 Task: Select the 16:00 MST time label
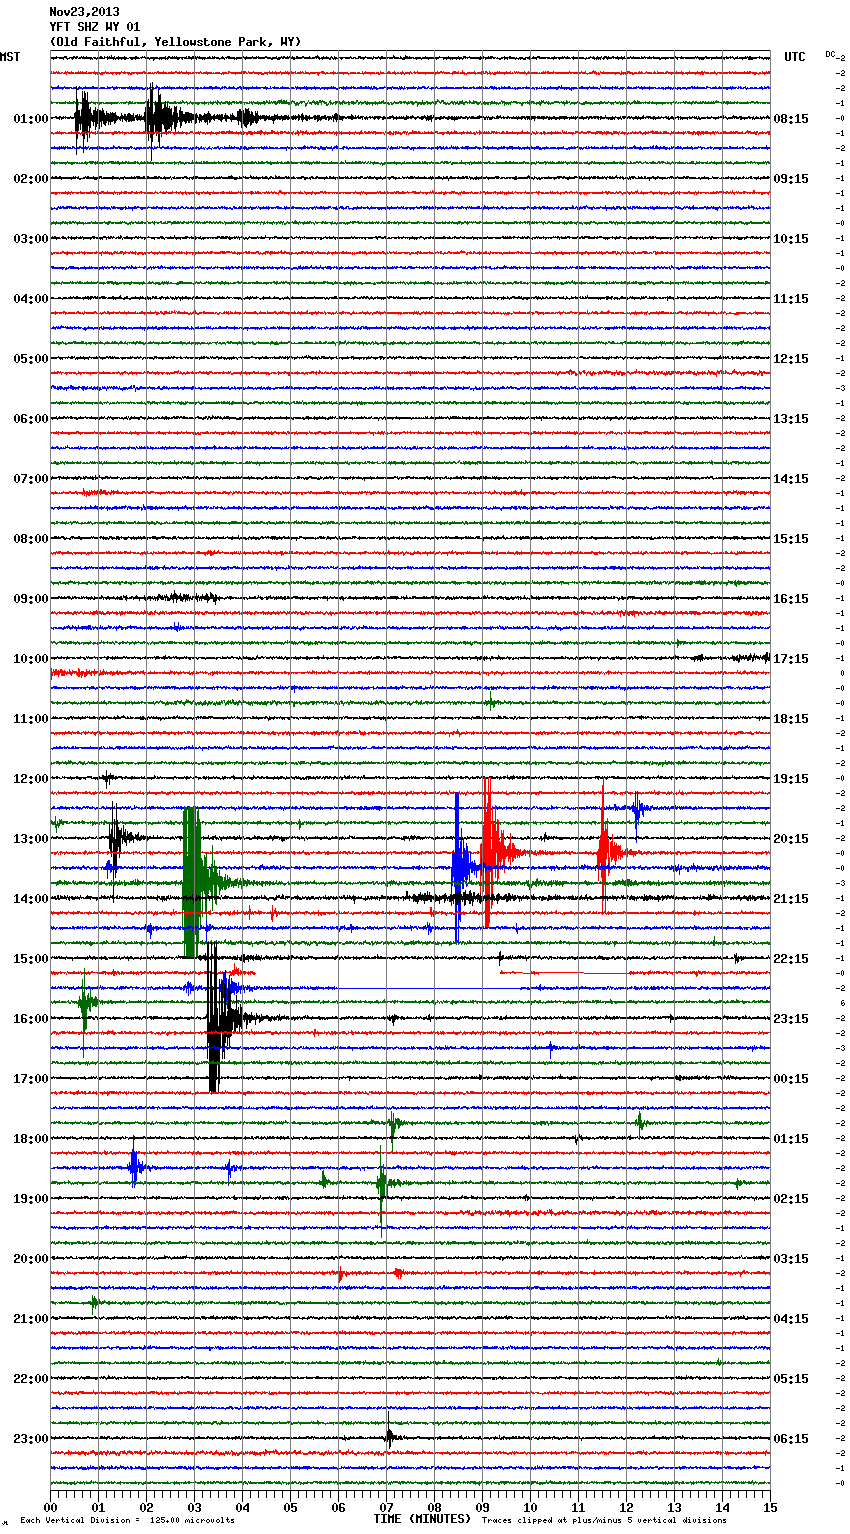coord(31,1018)
